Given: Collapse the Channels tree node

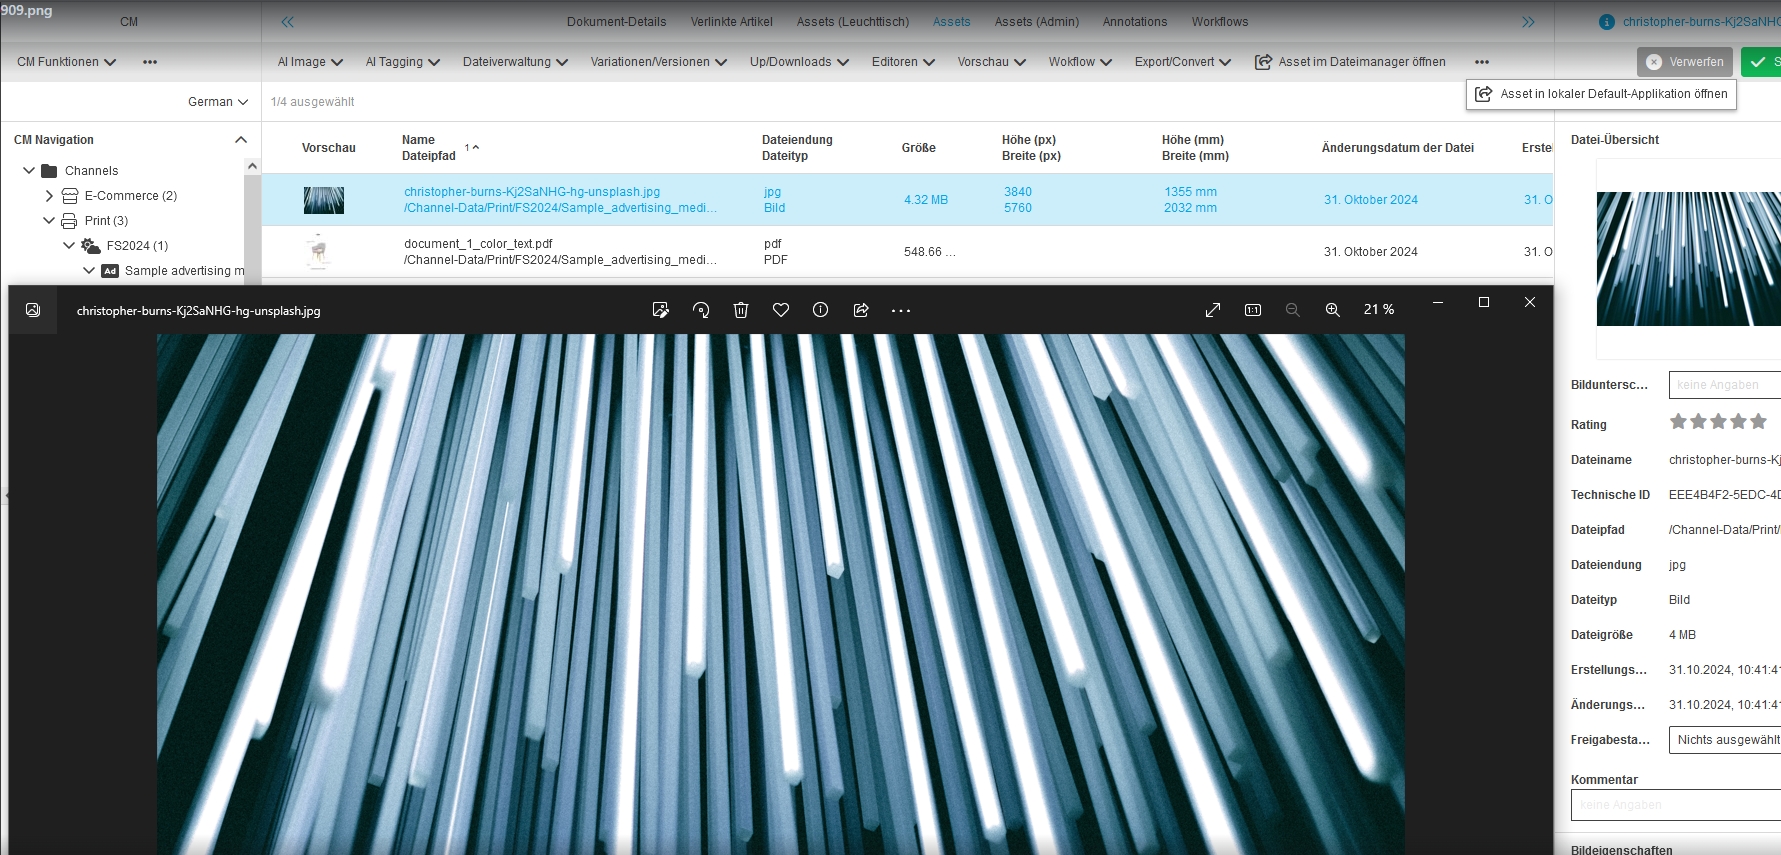Looking at the screenshot, I should coord(29,171).
